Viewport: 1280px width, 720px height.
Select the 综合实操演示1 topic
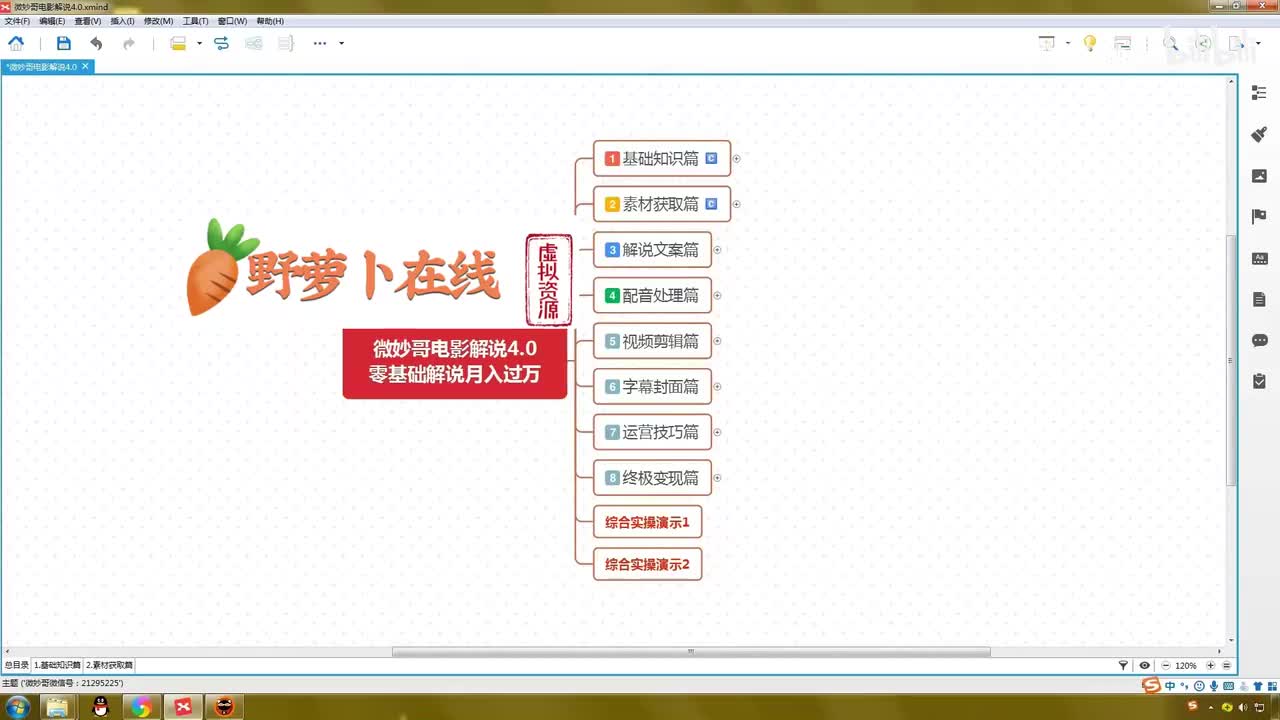click(647, 522)
